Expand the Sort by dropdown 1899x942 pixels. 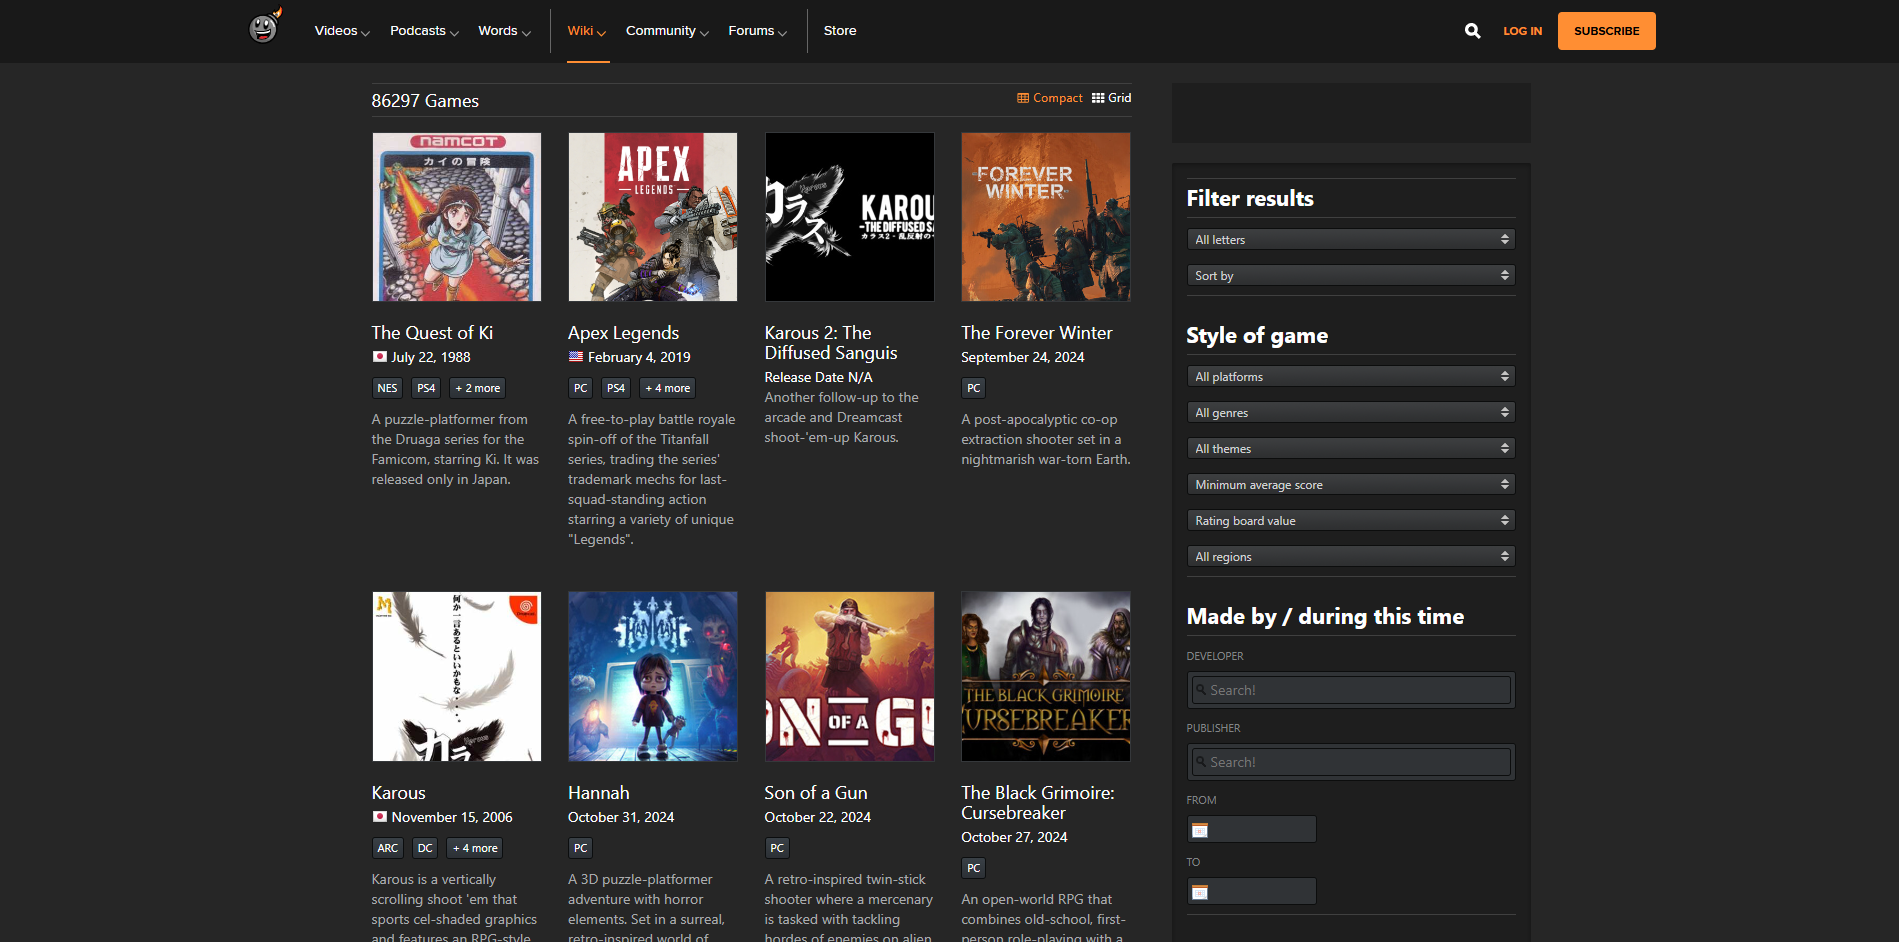(x=1351, y=276)
